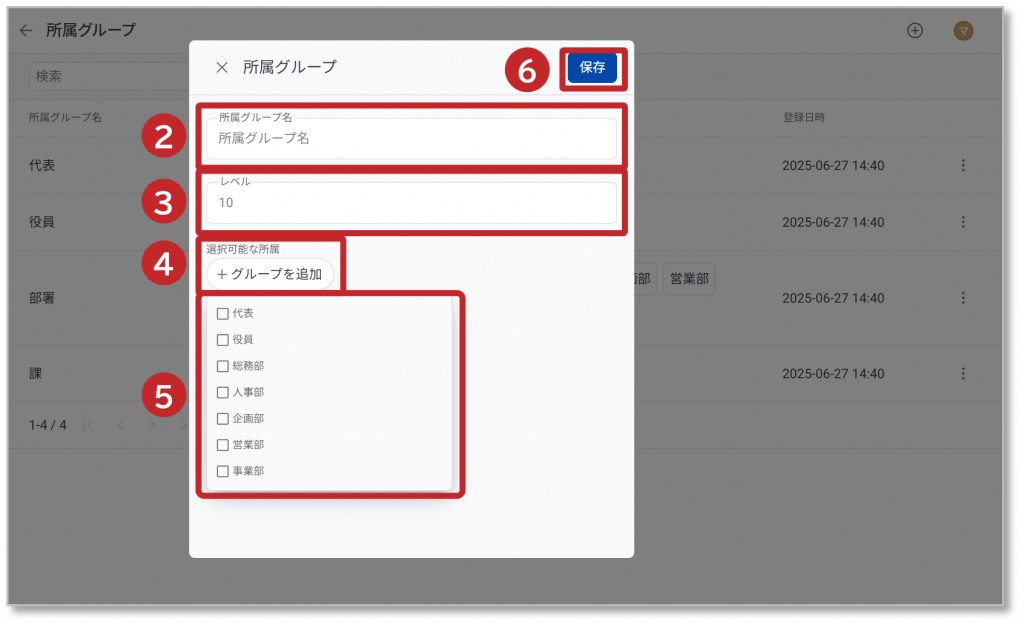This screenshot has width=1024, height=624.
Task: Click the plus circle add icon
Action: click(x=914, y=30)
